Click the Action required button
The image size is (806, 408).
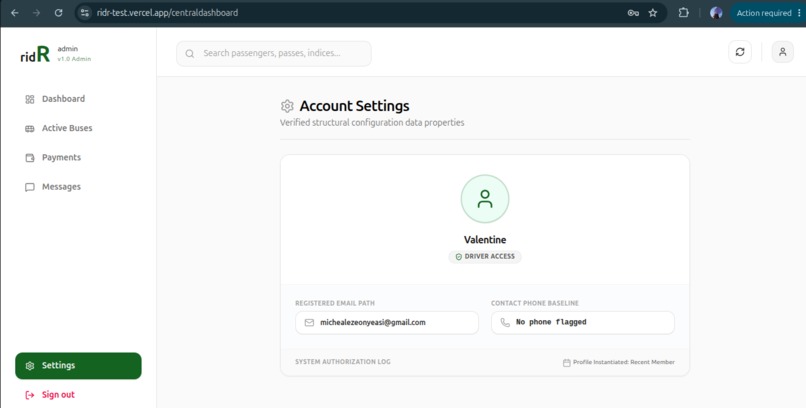click(x=767, y=13)
